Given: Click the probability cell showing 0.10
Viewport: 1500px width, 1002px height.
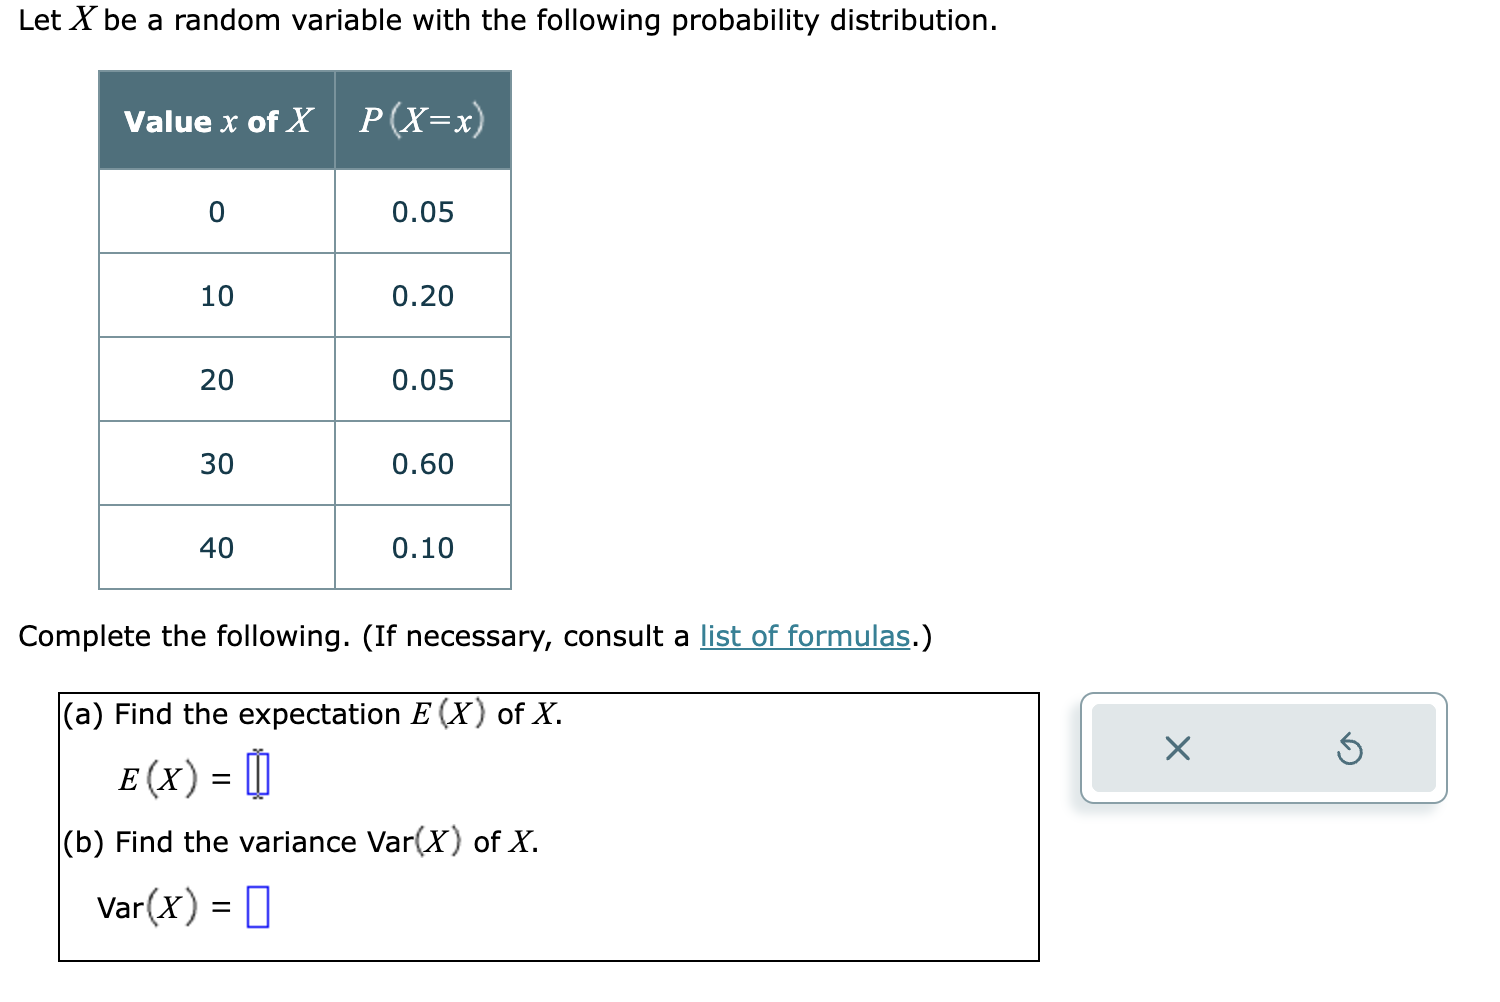Looking at the screenshot, I should coord(422,547).
